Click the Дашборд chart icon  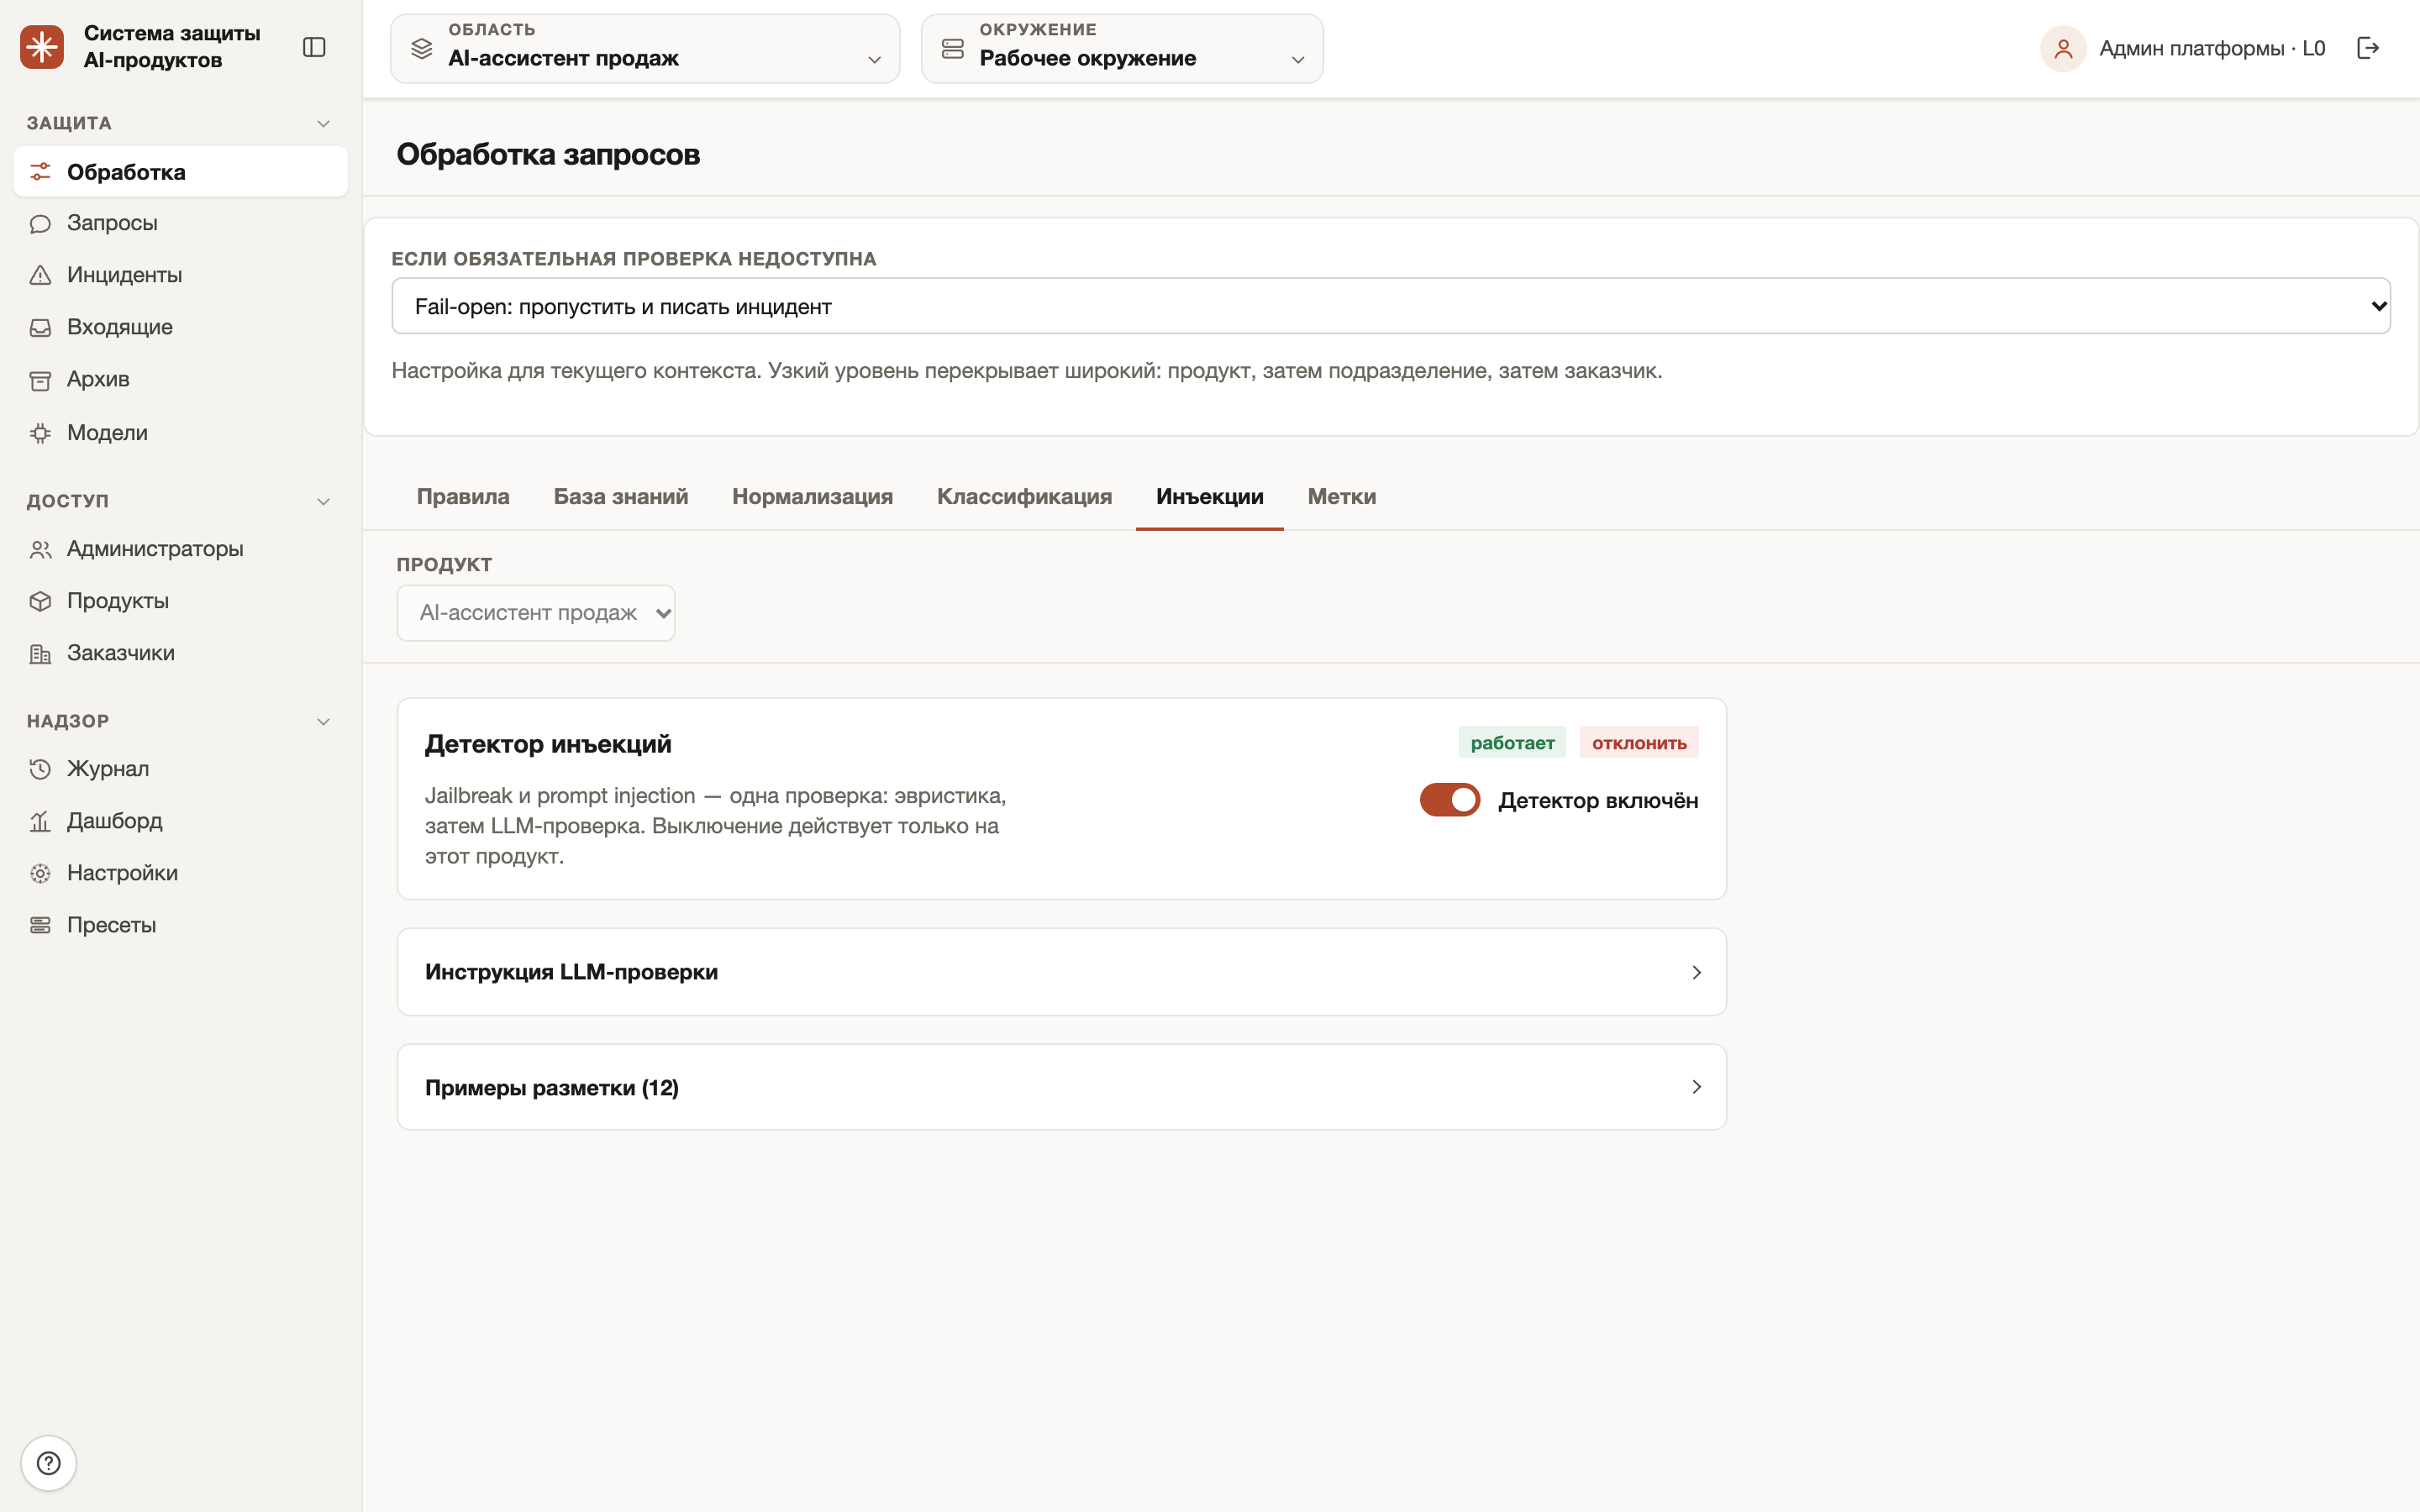pyautogui.click(x=40, y=821)
